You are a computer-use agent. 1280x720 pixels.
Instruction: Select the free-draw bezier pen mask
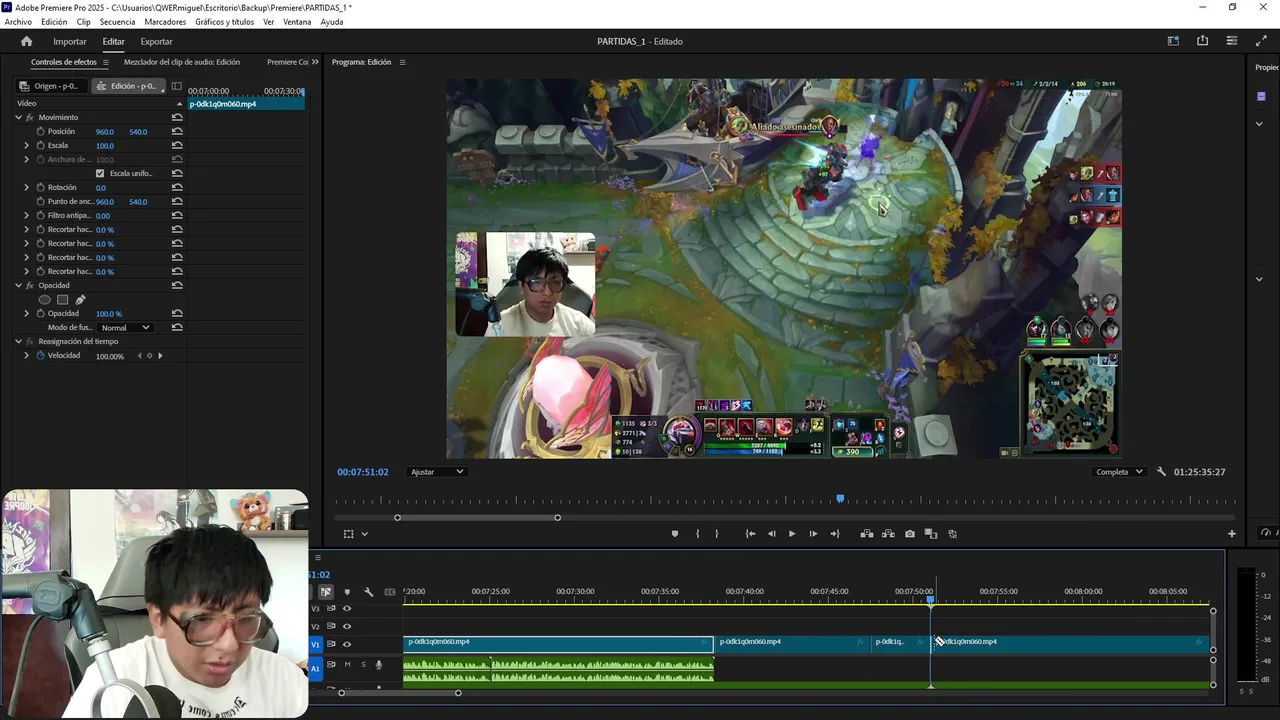pos(80,299)
